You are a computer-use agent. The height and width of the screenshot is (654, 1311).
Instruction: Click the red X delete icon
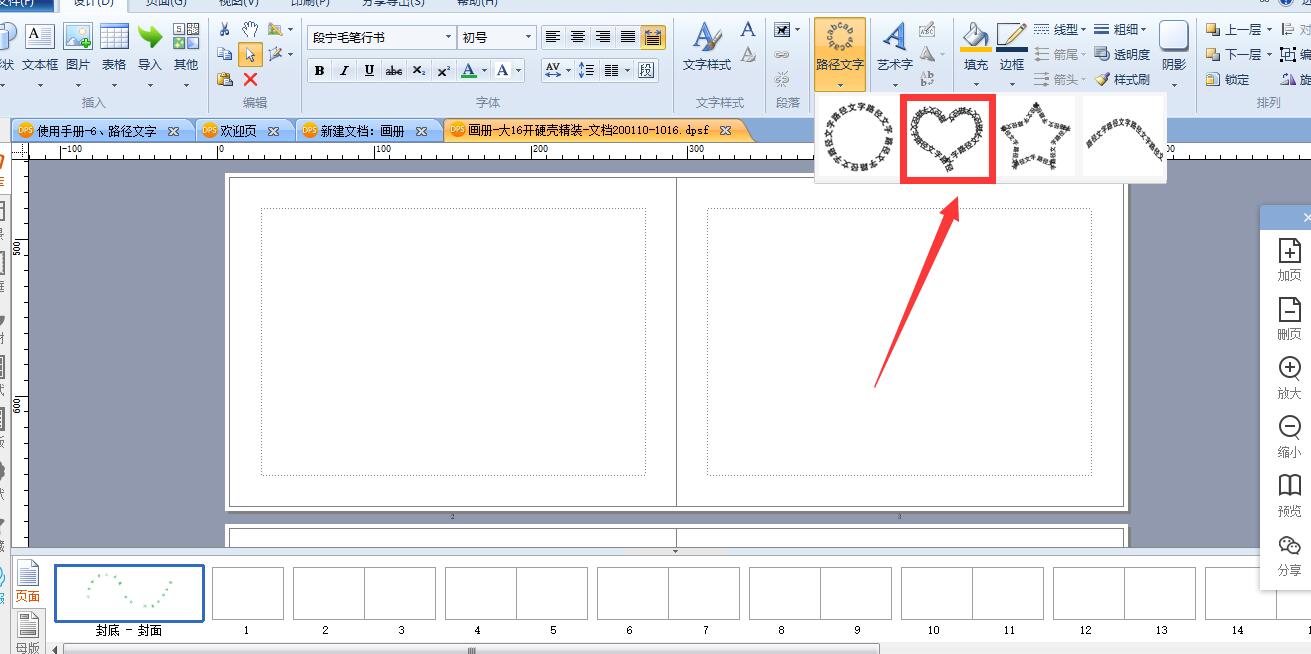click(250, 79)
